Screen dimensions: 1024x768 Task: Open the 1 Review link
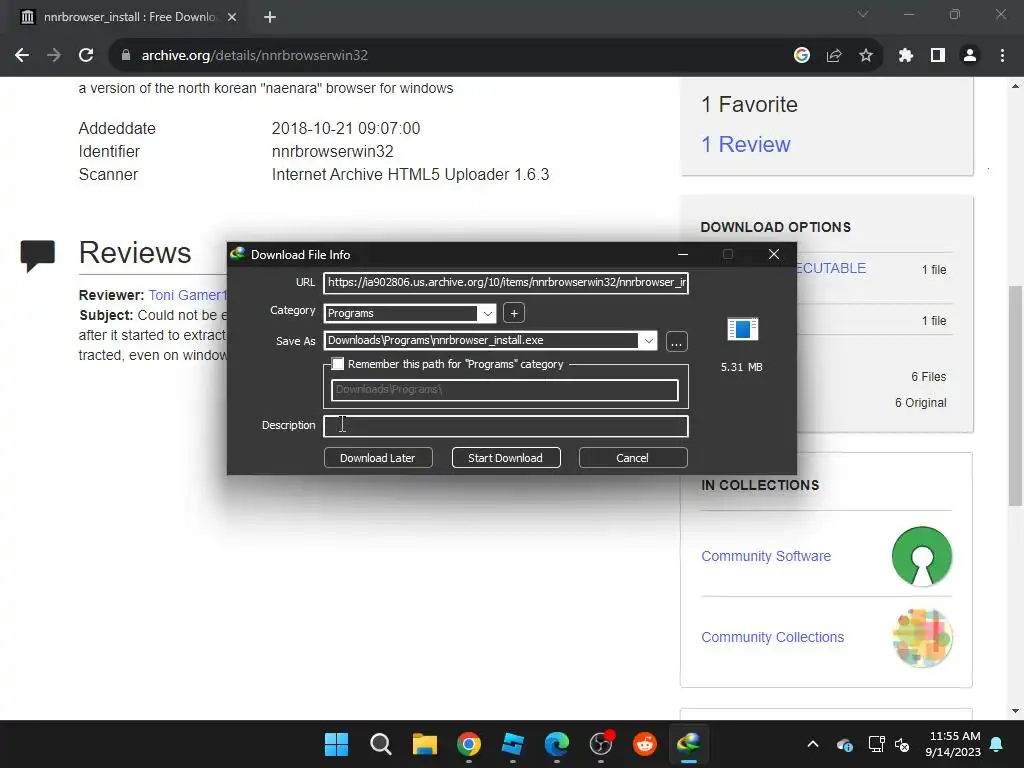[x=746, y=144]
